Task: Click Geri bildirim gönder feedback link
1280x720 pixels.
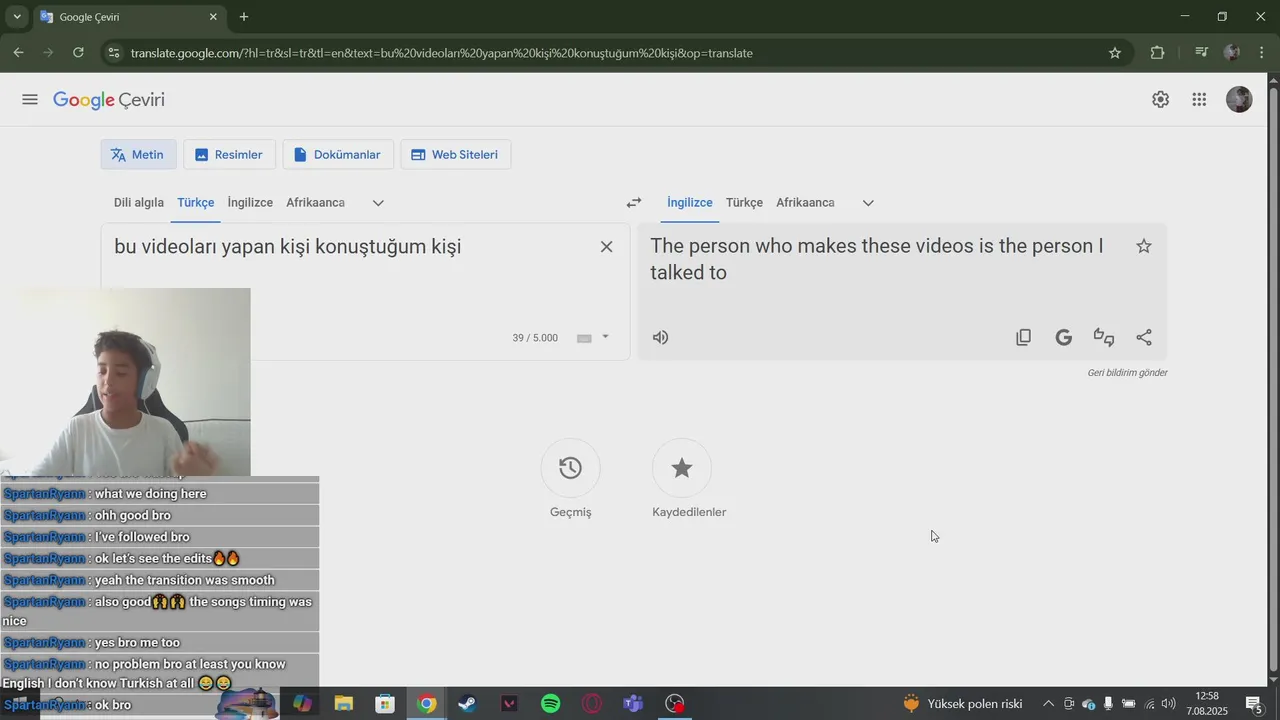Action: click(x=1127, y=373)
